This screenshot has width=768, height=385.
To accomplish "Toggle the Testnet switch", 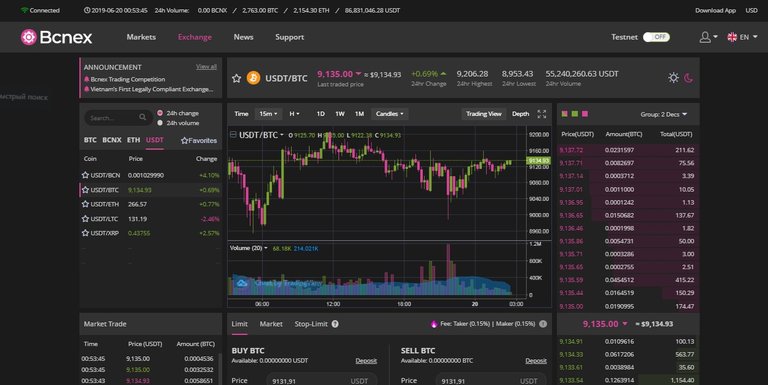I will [656, 37].
